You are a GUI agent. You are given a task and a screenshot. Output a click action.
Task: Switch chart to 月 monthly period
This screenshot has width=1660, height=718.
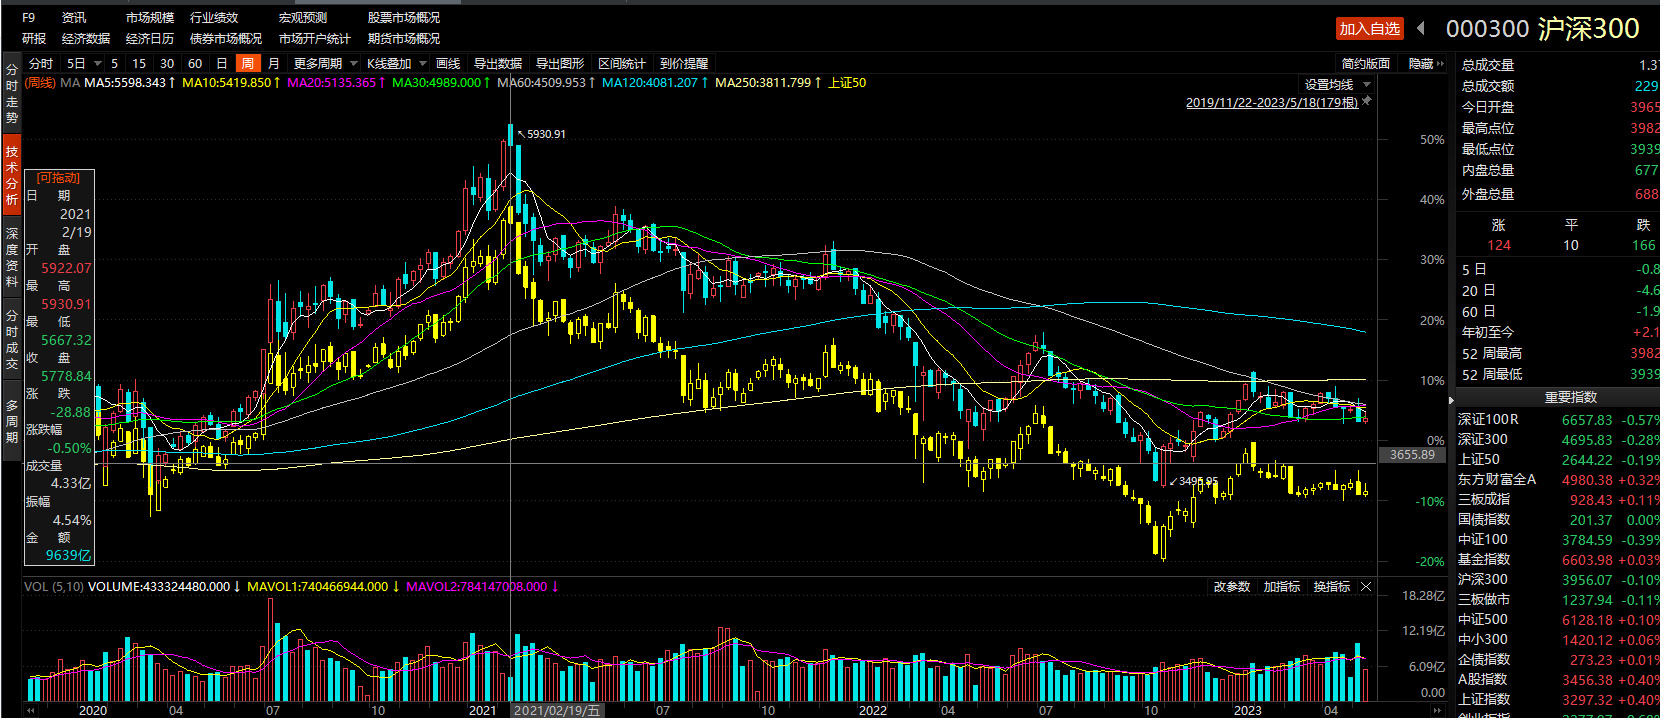[x=274, y=64]
